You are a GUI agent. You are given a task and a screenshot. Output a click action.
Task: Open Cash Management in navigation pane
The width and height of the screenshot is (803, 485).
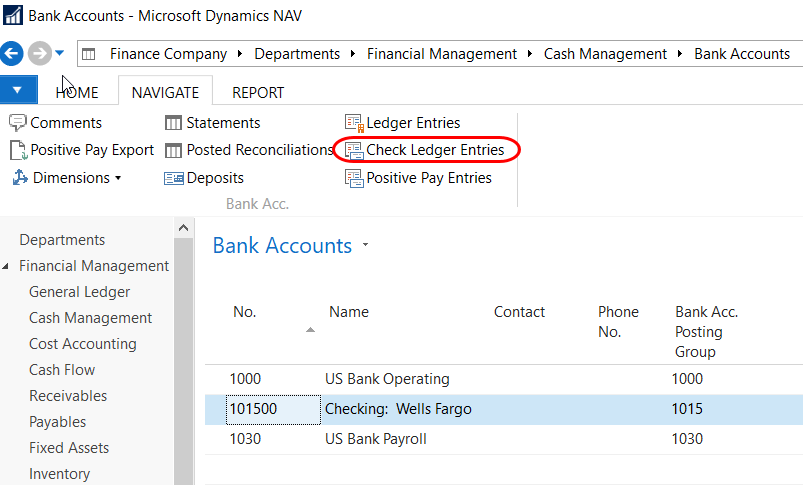click(90, 318)
